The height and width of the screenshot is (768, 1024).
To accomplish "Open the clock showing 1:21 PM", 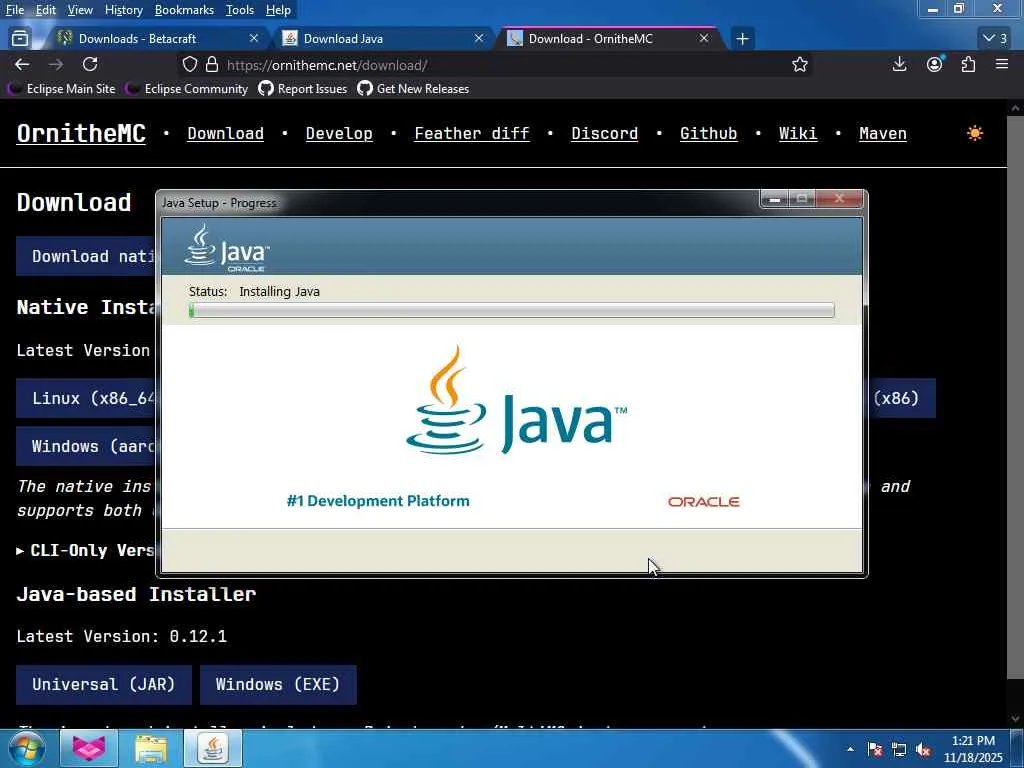I will (973, 749).
